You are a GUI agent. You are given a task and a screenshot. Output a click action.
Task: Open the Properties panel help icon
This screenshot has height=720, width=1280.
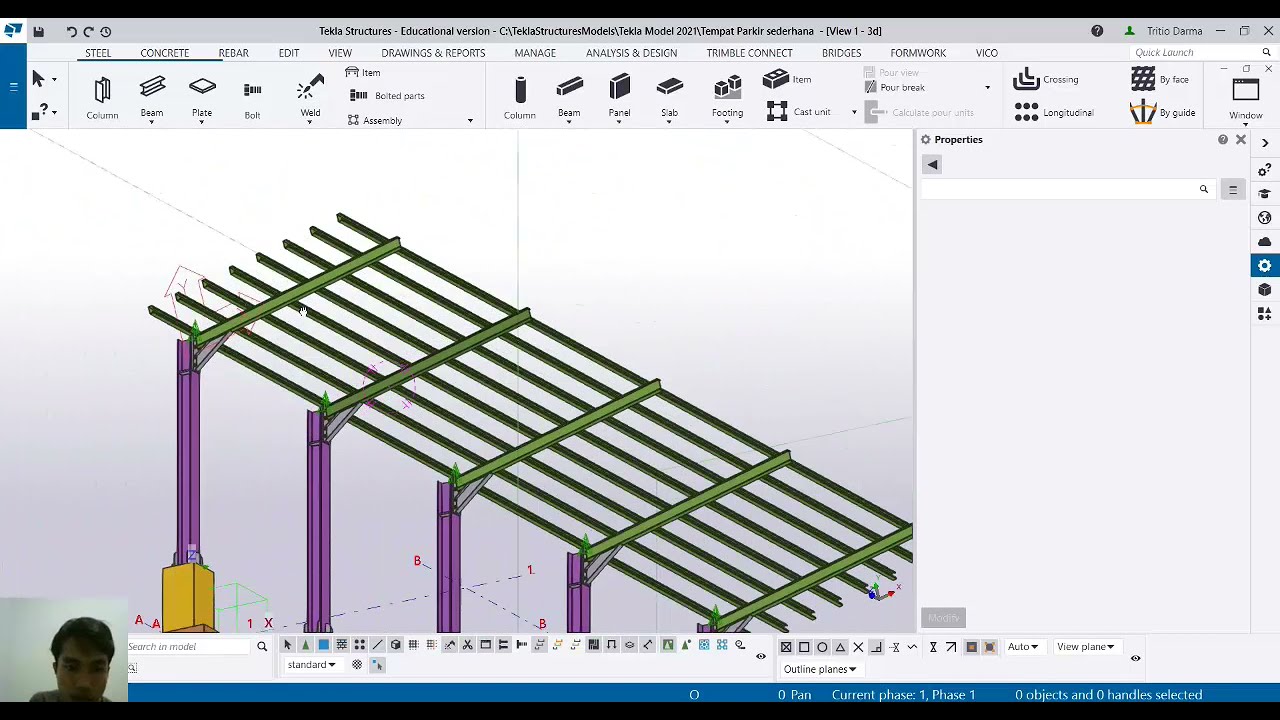(x=1222, y=140)
